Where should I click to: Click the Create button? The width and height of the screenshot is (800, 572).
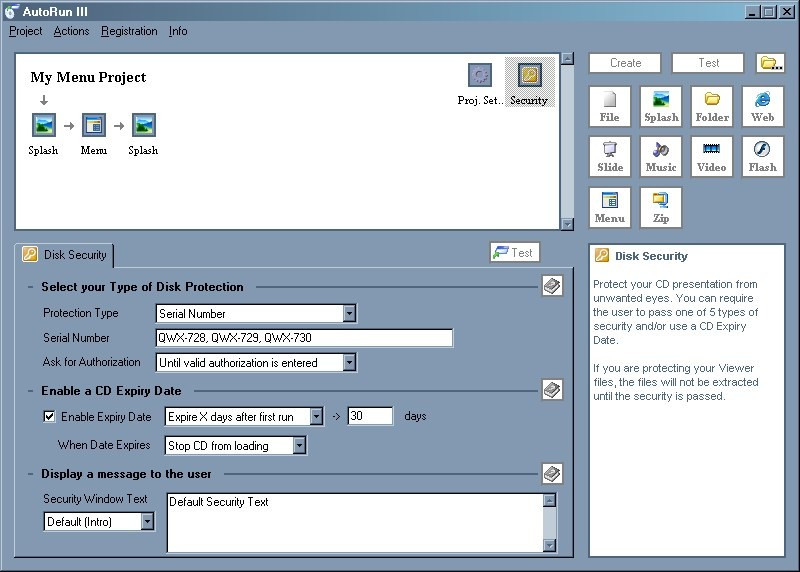[625, 63]
